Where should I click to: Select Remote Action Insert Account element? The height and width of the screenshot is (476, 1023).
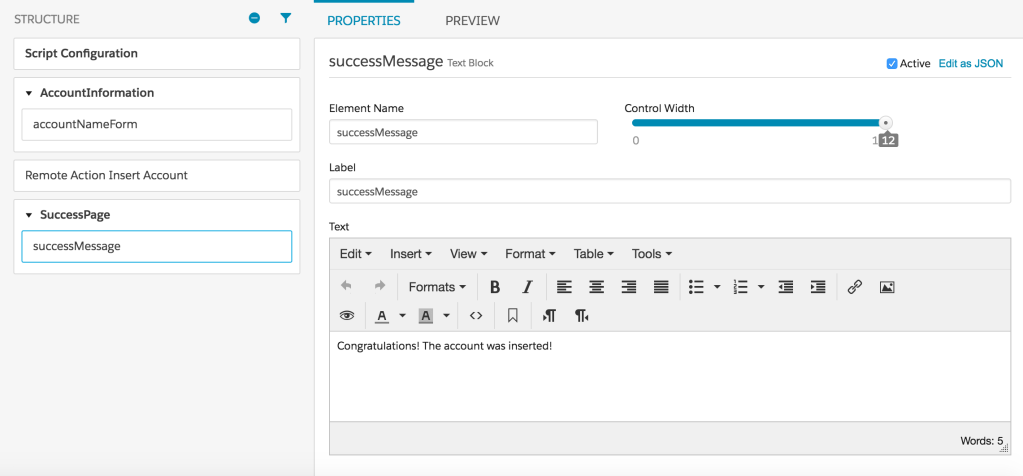click(x=156, y=175)
